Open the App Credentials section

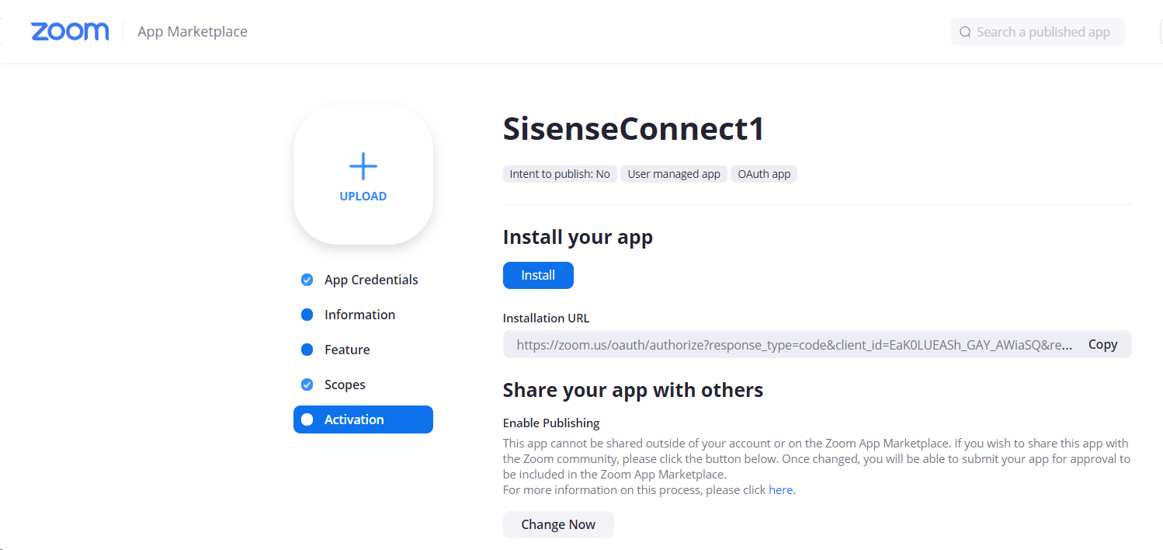[x=371, y=280]
